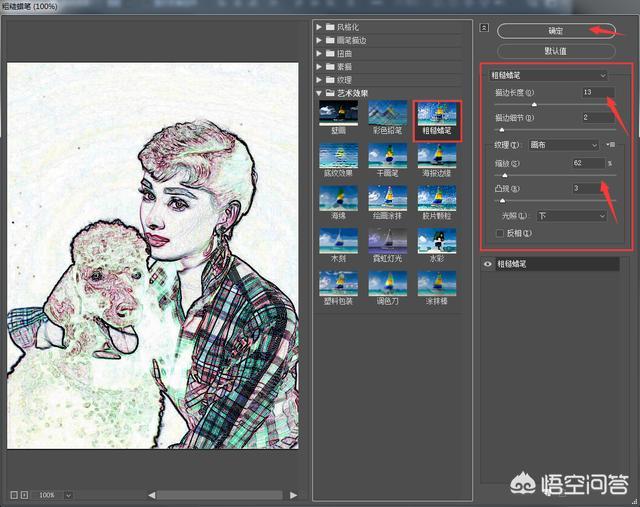Expand the 风格化 filter folder
640x507 pixels.
coord(320,25)
